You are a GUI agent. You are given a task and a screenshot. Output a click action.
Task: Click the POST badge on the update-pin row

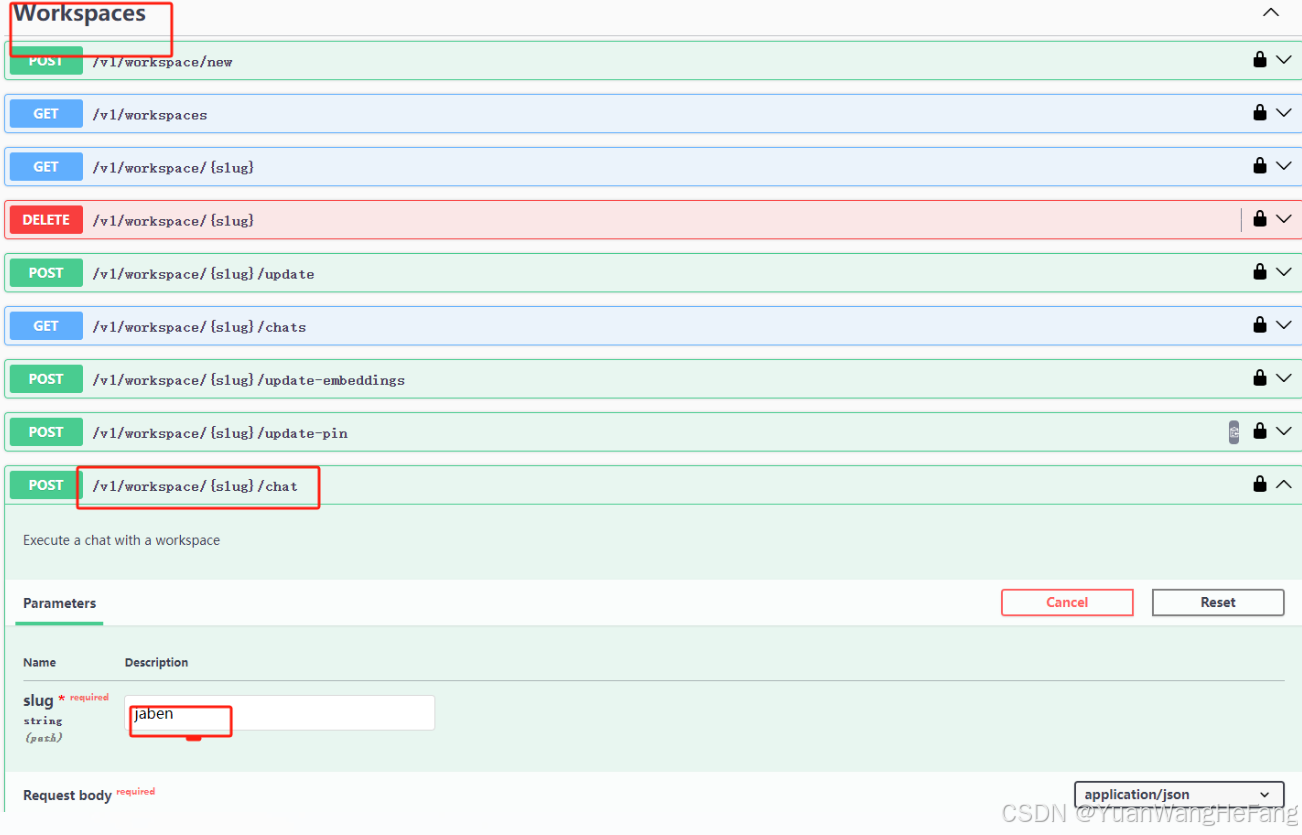pos(46,431)
